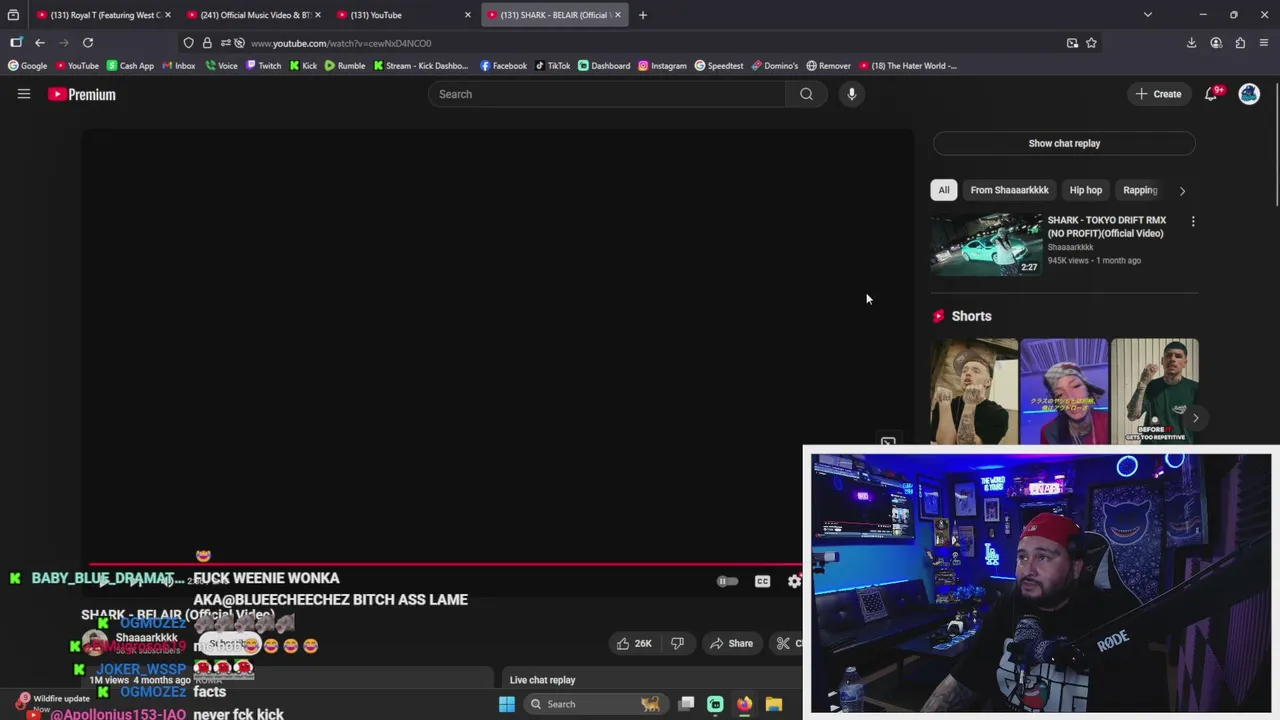
Task: Click the YouTube search input field
Action: pos(607,94)
